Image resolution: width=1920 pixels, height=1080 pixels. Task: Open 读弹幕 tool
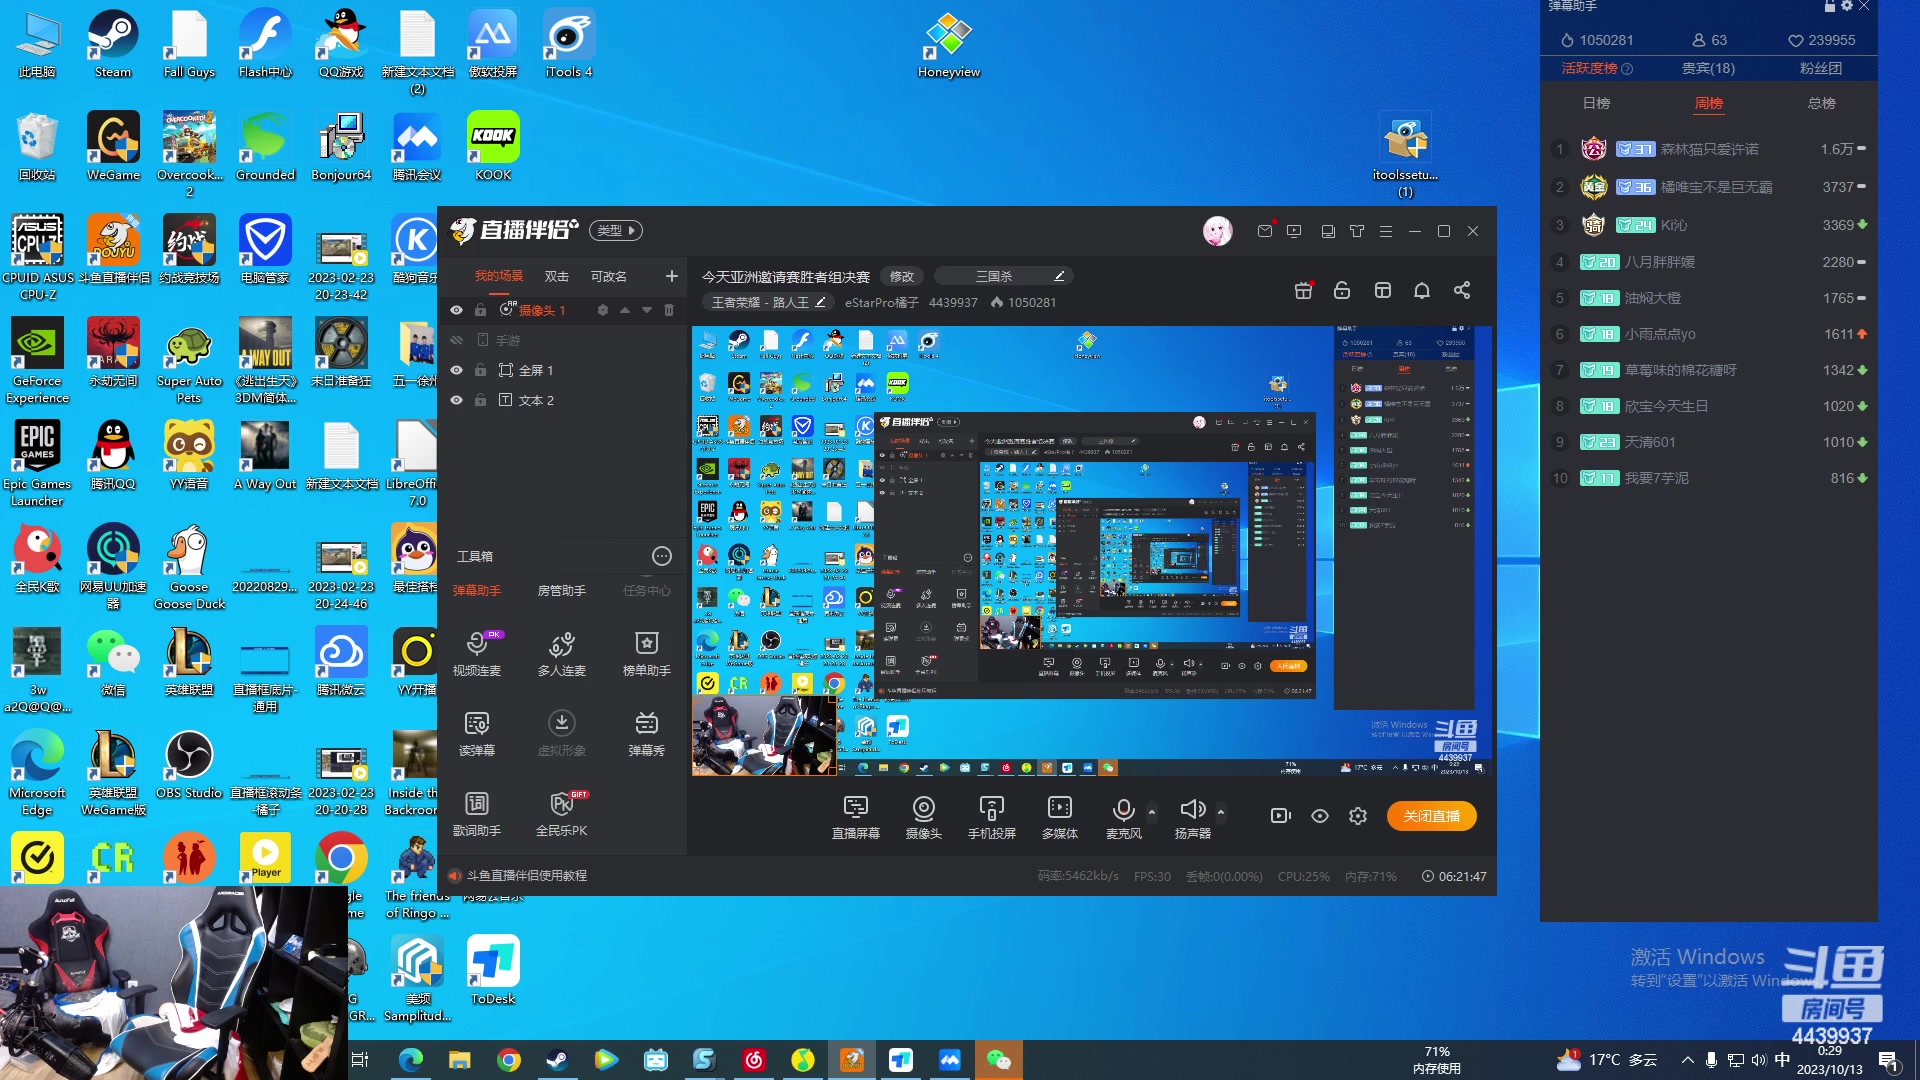point(477,733)
